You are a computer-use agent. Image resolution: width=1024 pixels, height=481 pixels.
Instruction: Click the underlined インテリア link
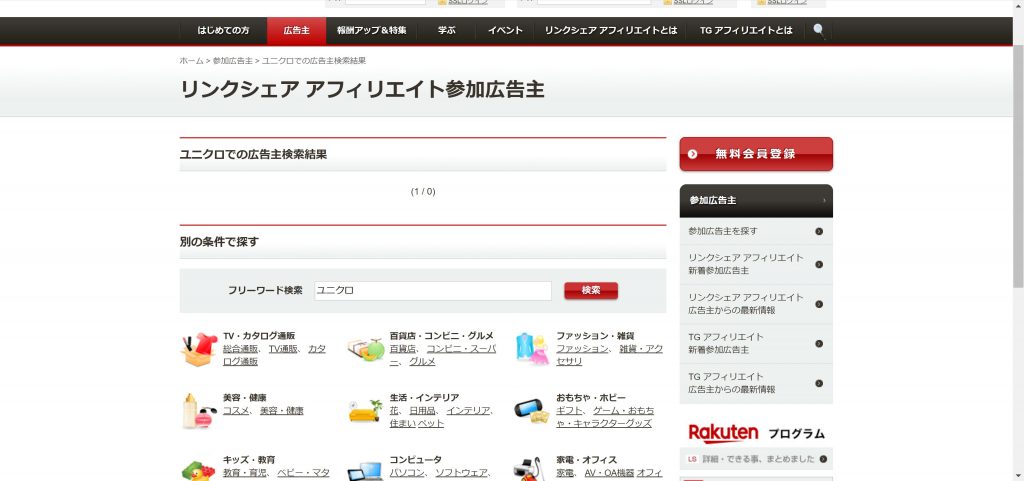click(468, 411)
